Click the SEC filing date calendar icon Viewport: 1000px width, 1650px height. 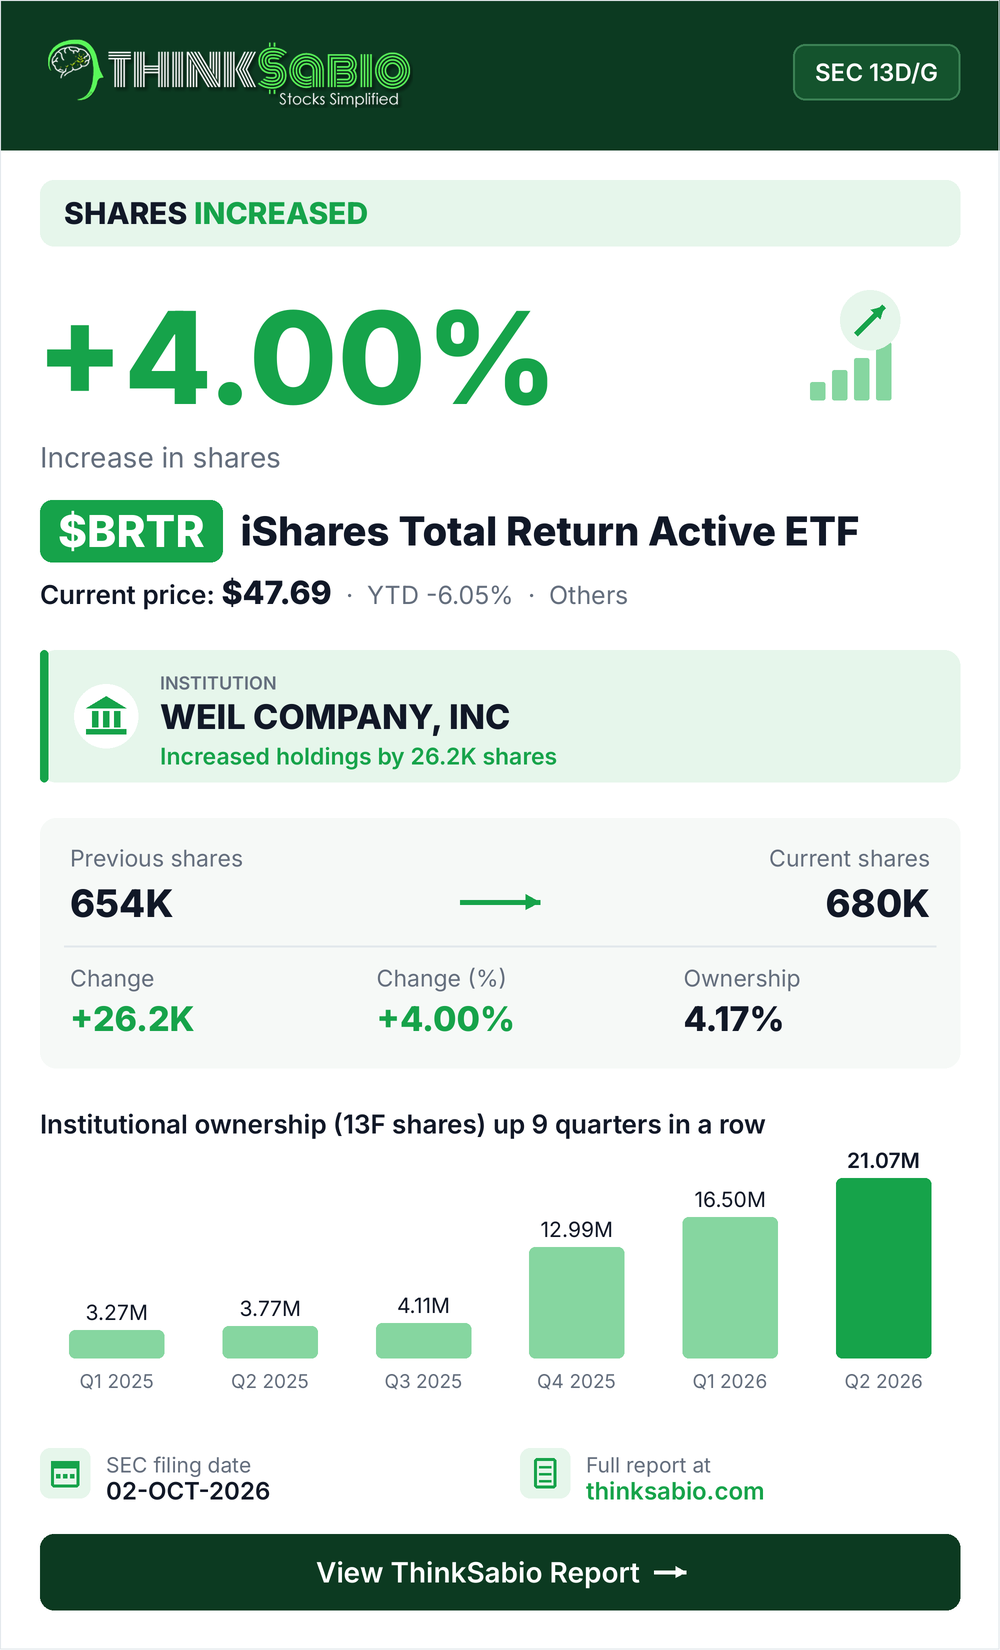(x=65, y=1474)
